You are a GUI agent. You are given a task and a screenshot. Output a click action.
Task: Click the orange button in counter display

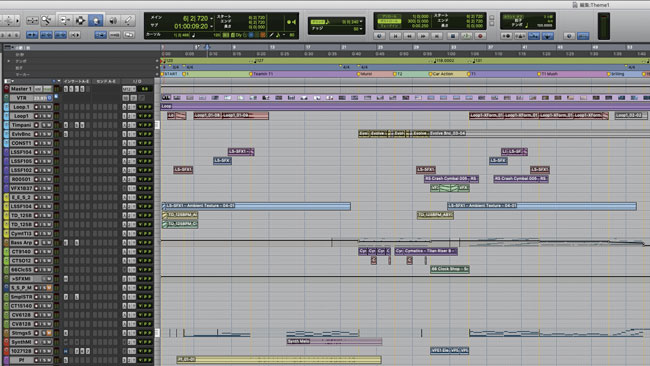click(262, 35)
